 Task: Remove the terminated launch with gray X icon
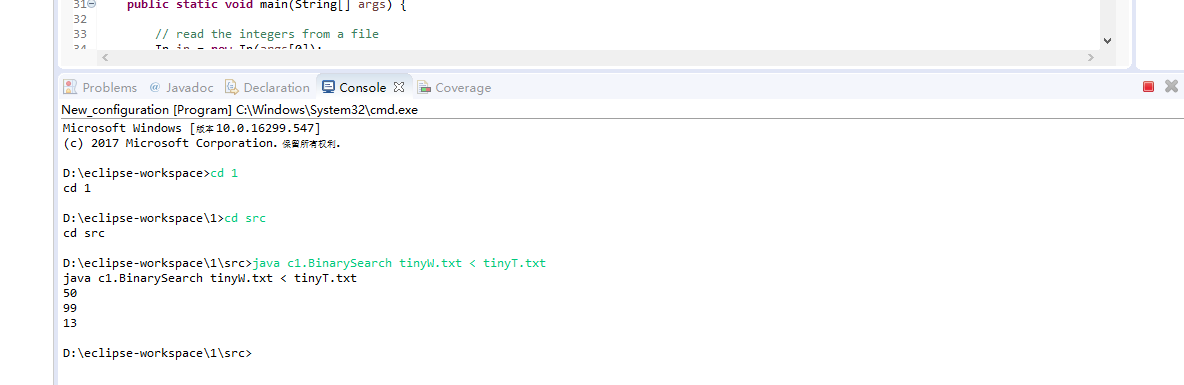[x=1171, y=87]
